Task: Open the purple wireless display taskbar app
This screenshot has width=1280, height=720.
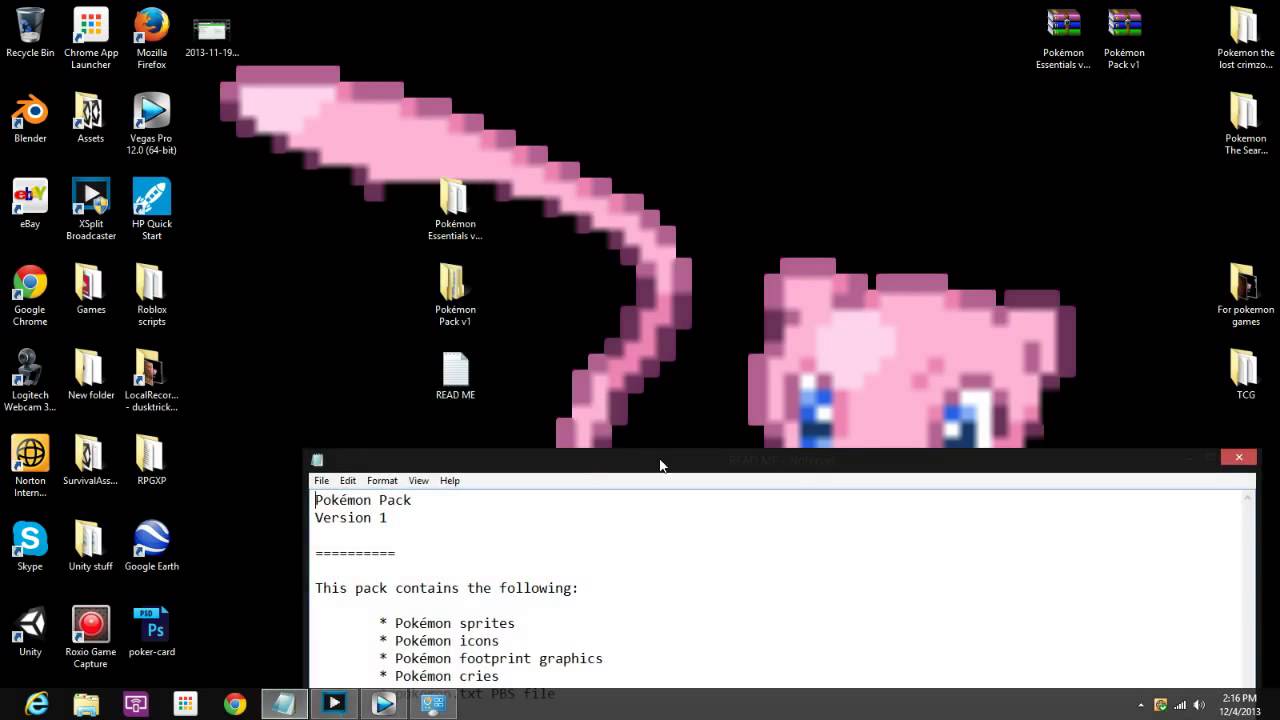Action: coord(136,704)
